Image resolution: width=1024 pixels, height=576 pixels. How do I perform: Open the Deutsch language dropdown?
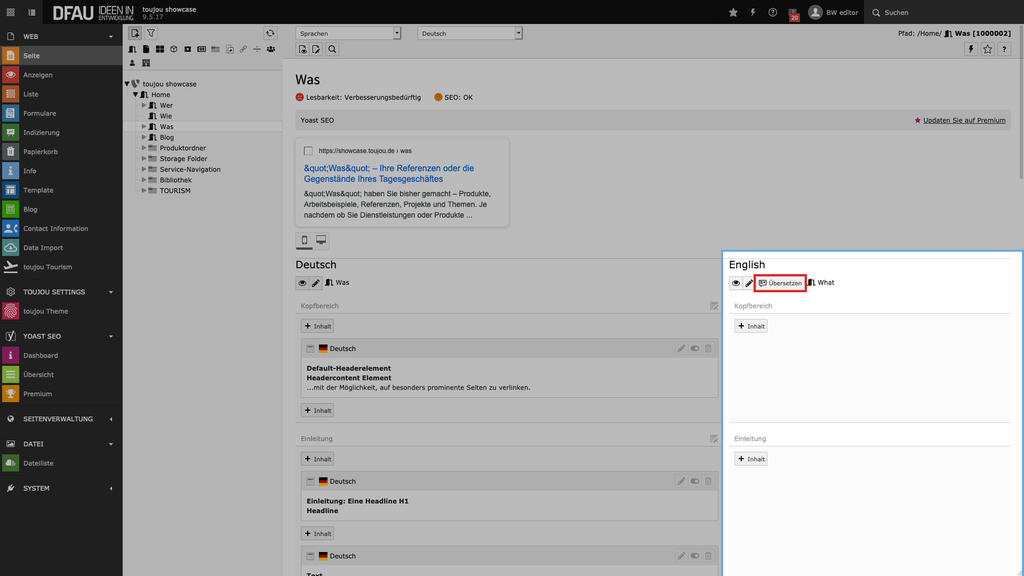coord(470,33)
